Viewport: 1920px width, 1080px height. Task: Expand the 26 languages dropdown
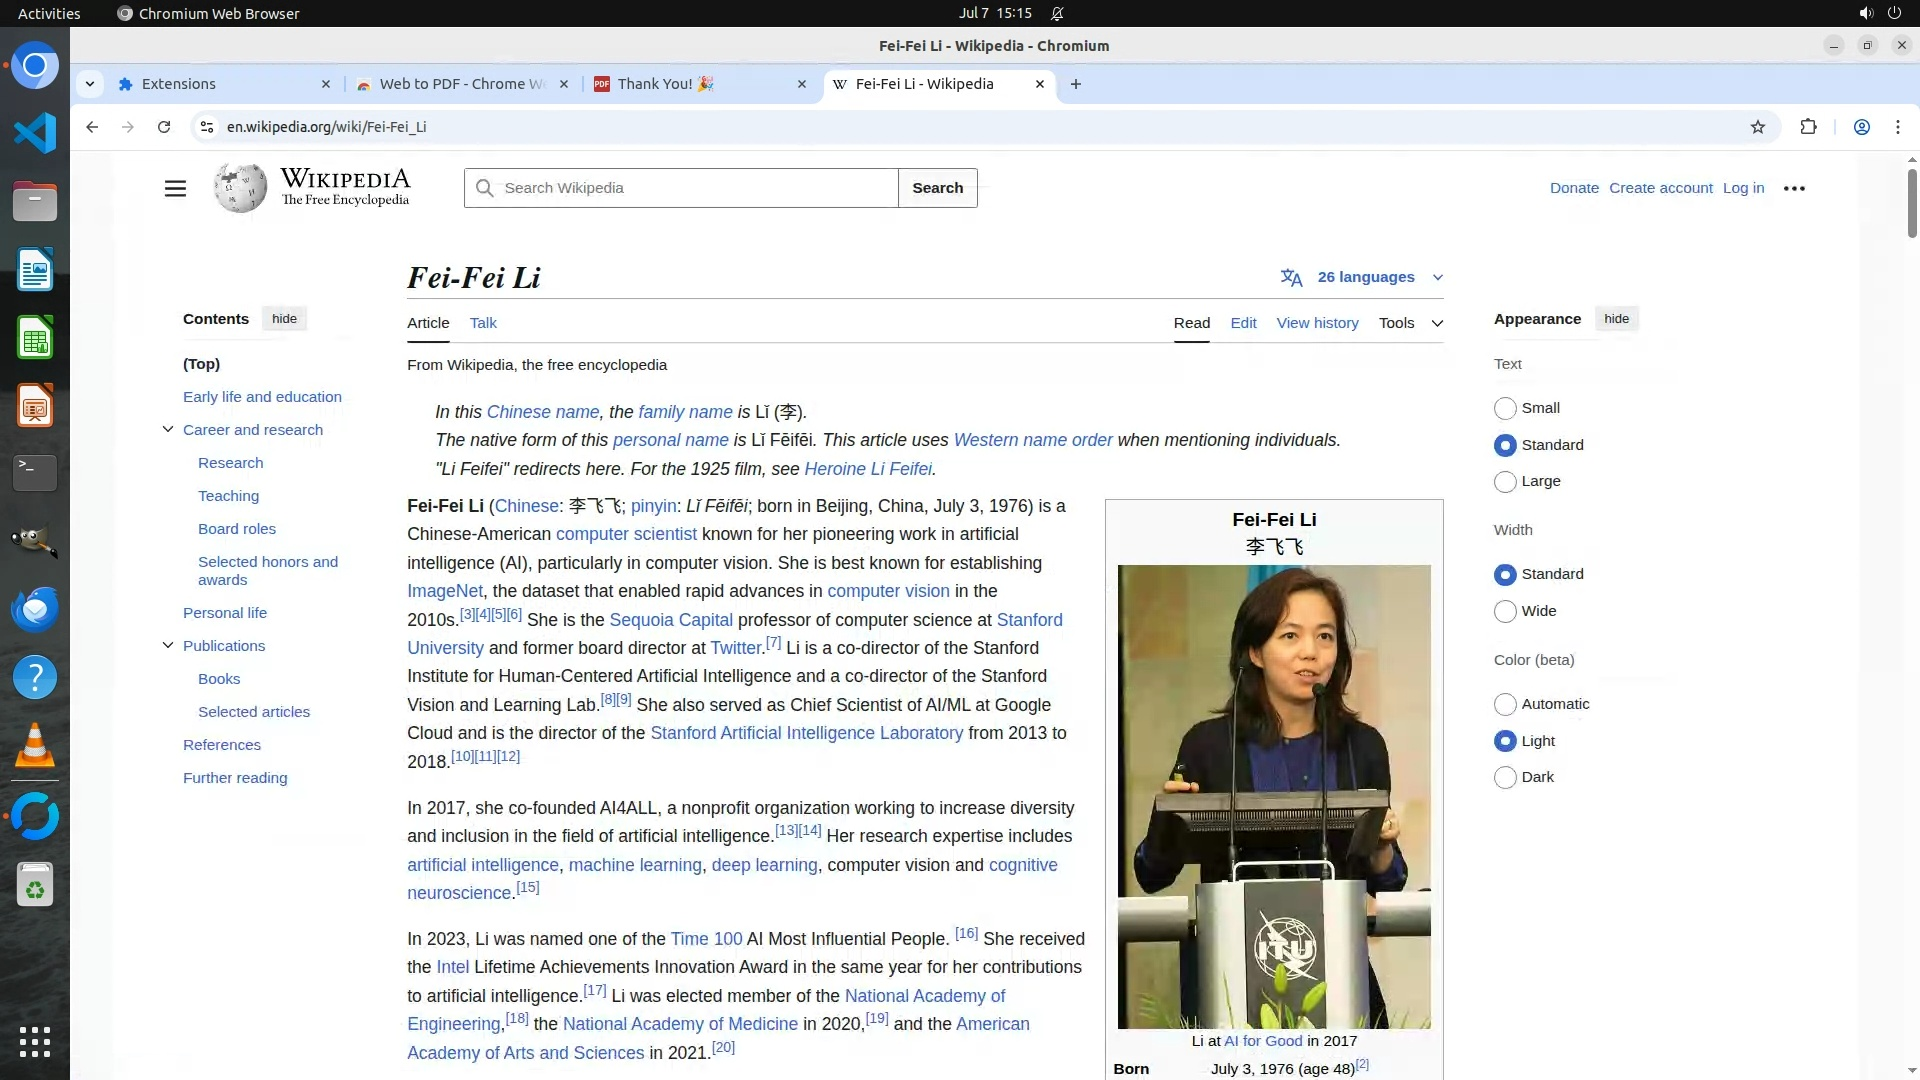1365,277
